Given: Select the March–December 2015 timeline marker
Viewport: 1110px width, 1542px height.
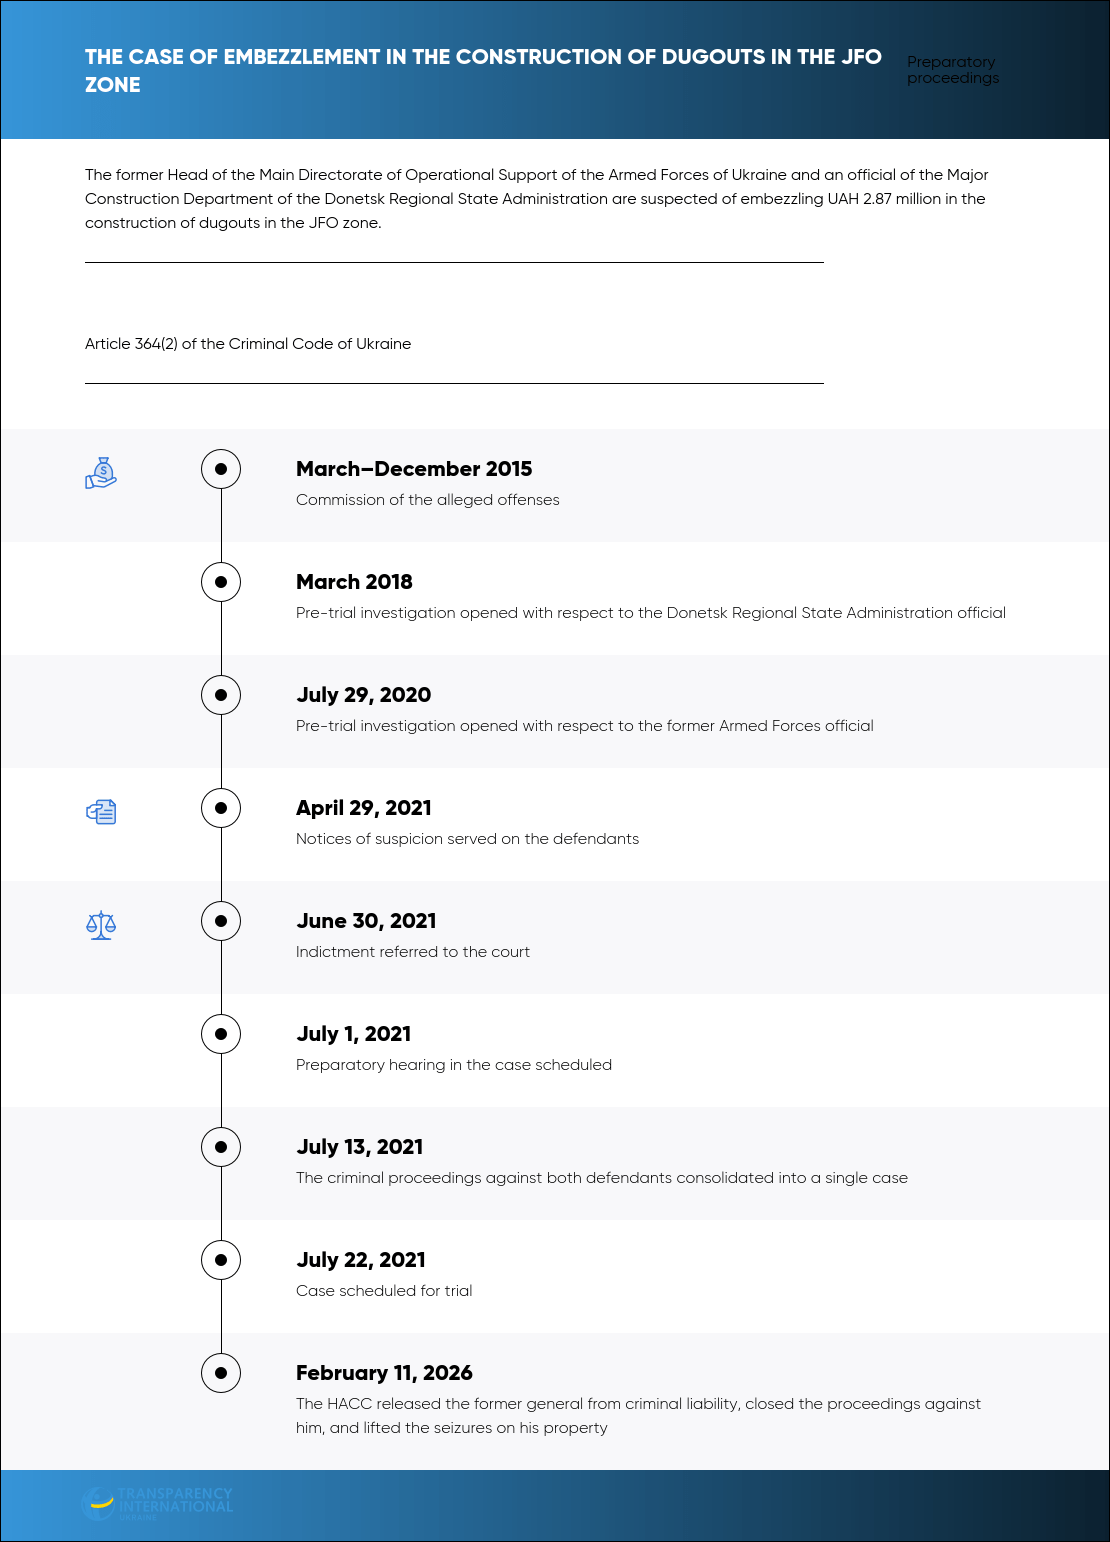Looking at the screenshot, I should click(221, 469).
